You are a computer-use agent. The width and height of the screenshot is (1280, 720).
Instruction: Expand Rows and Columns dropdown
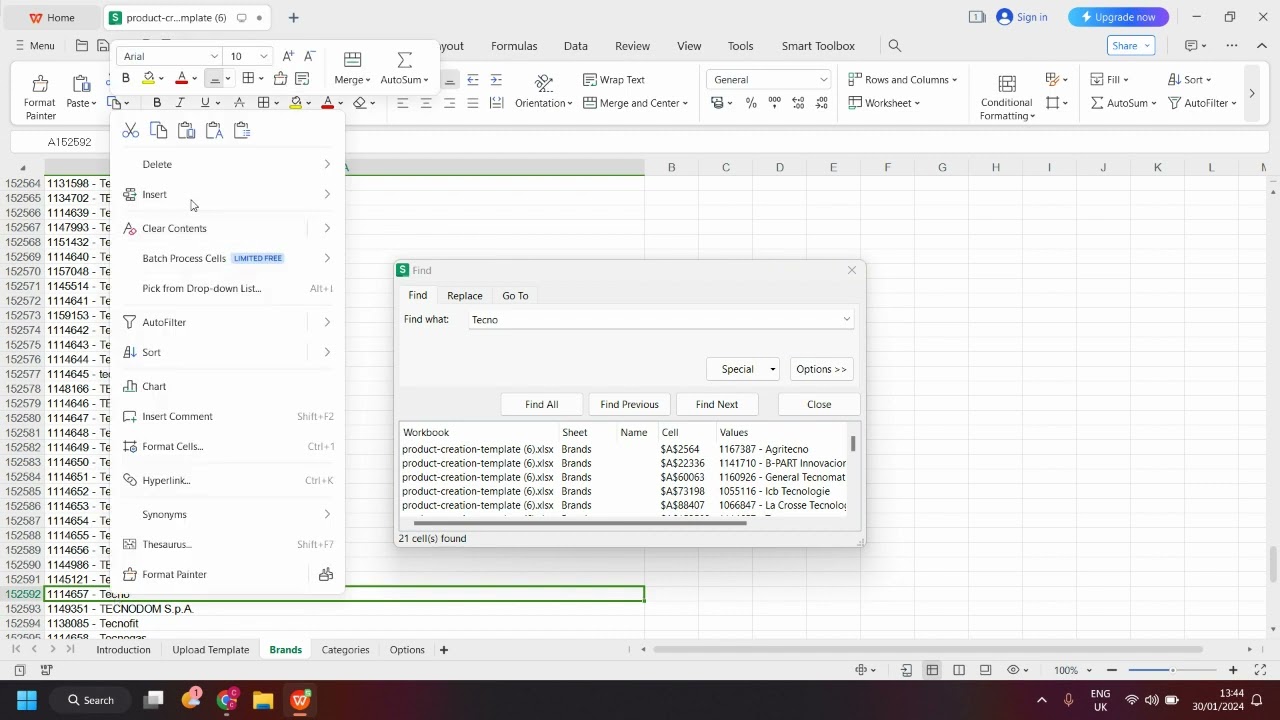902,80
